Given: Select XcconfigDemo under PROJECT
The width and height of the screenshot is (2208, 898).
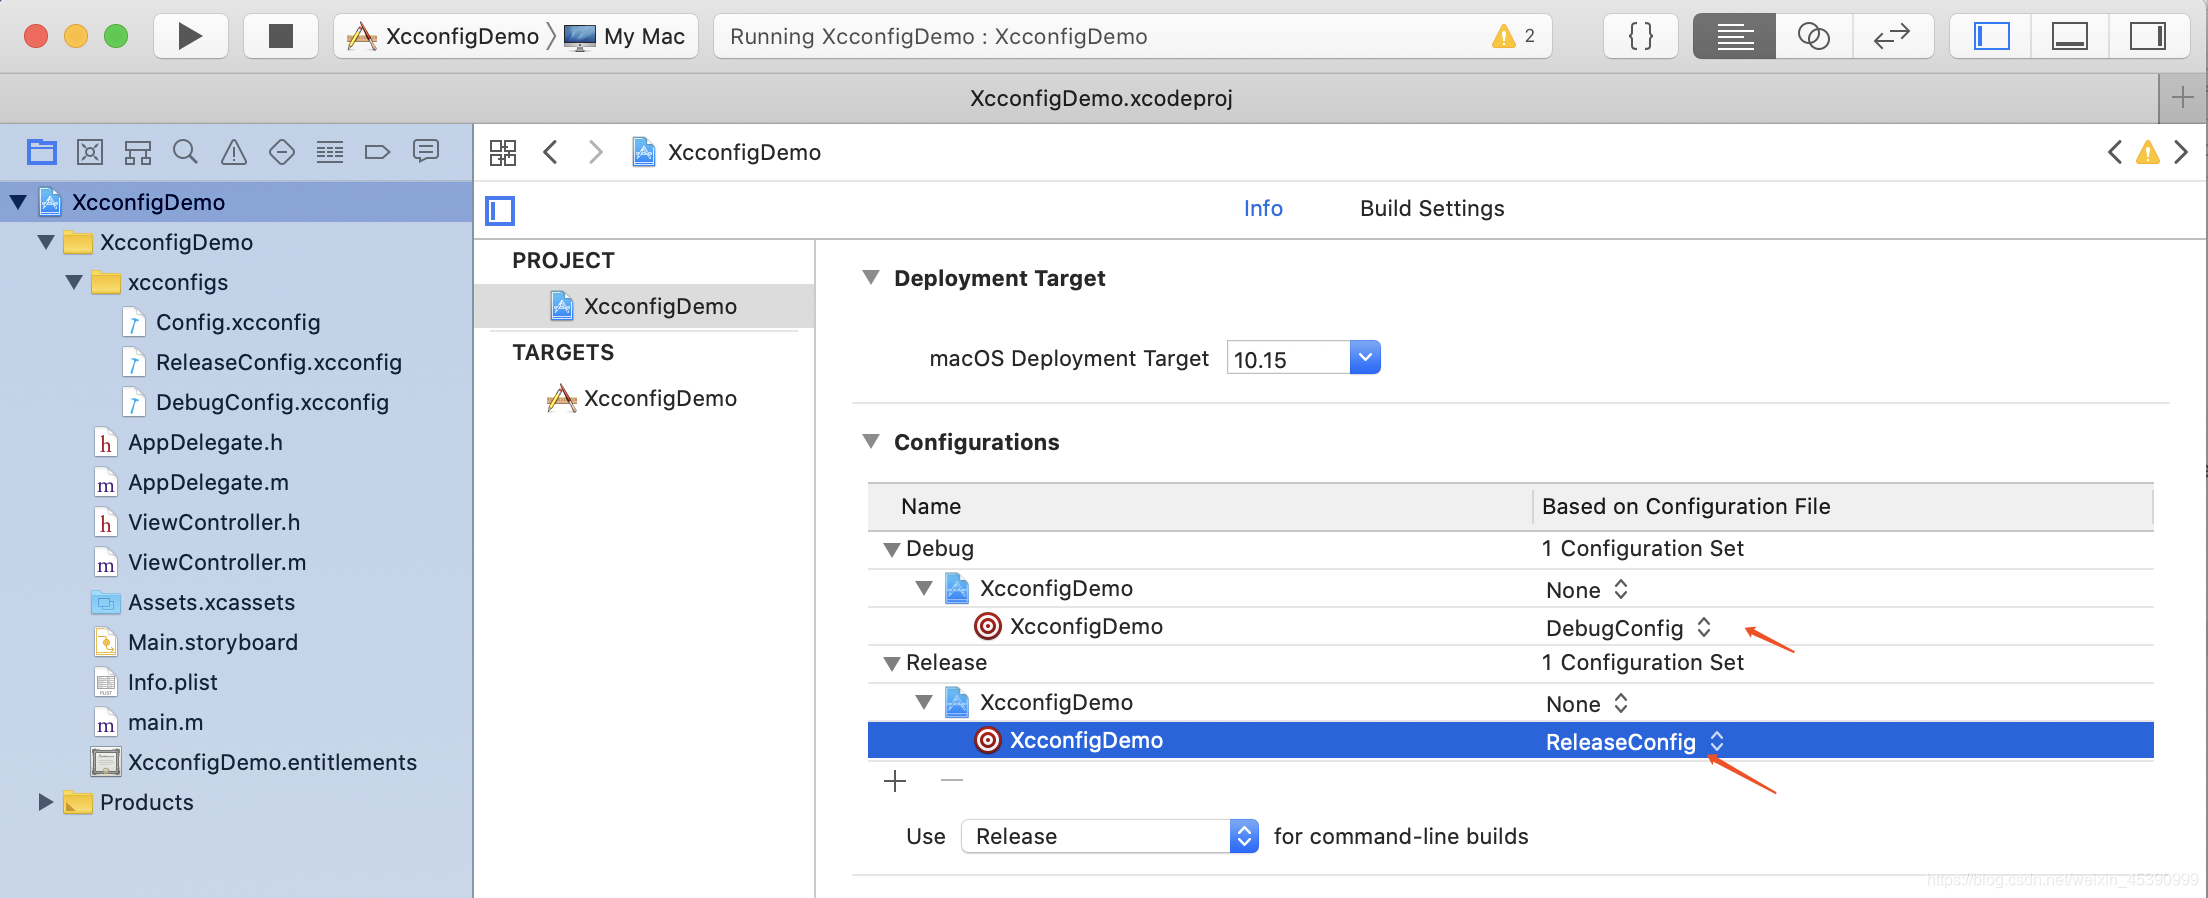Looking at the screenshot, I should 644,306.
